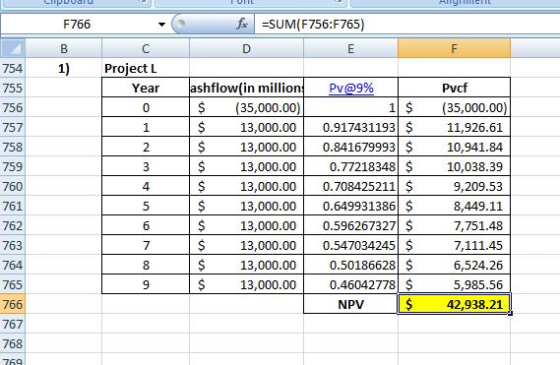Click the cell with 7,111.45
Screen dimensions: 560x365
click(x=454, y=245)
